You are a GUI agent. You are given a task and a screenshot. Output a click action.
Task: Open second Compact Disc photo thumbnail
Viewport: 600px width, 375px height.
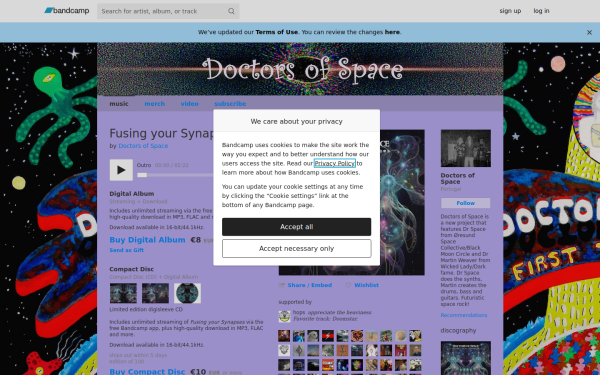tap(155, 293)
